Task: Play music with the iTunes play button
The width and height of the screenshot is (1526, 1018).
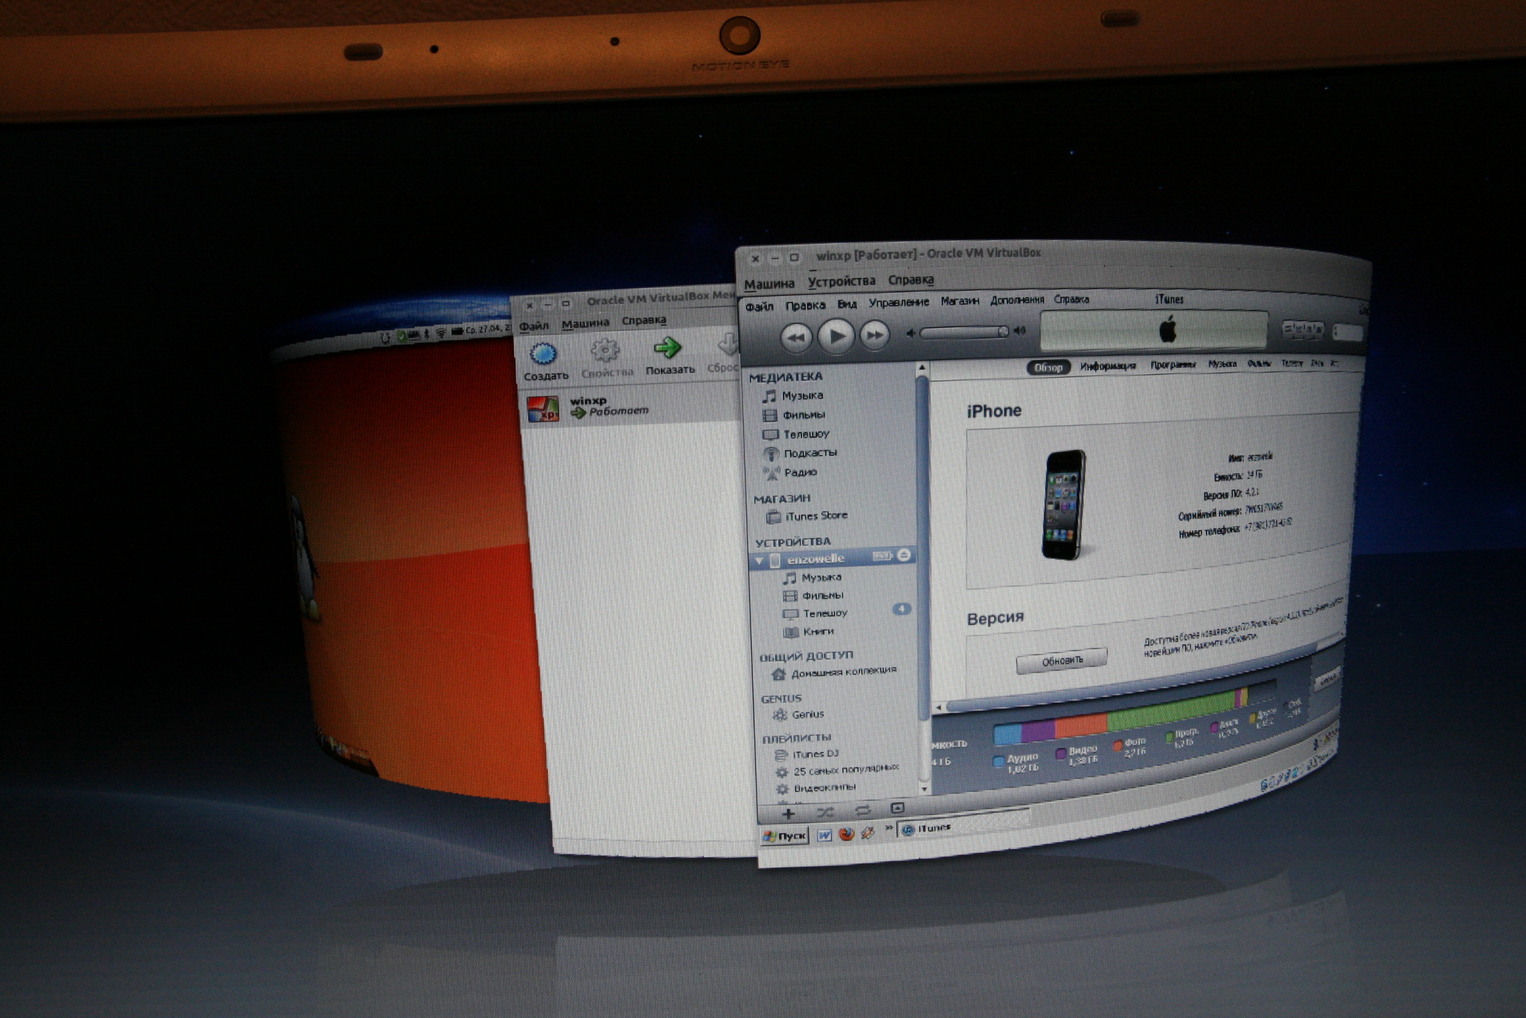Action: [x=836, y=337]
